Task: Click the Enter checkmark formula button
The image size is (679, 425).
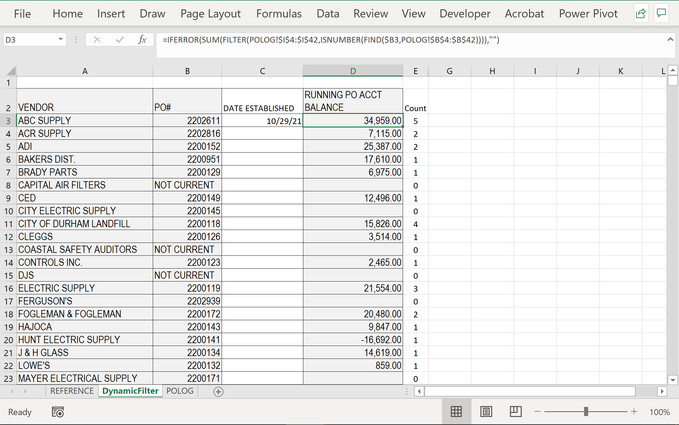Action: point(120,40)
